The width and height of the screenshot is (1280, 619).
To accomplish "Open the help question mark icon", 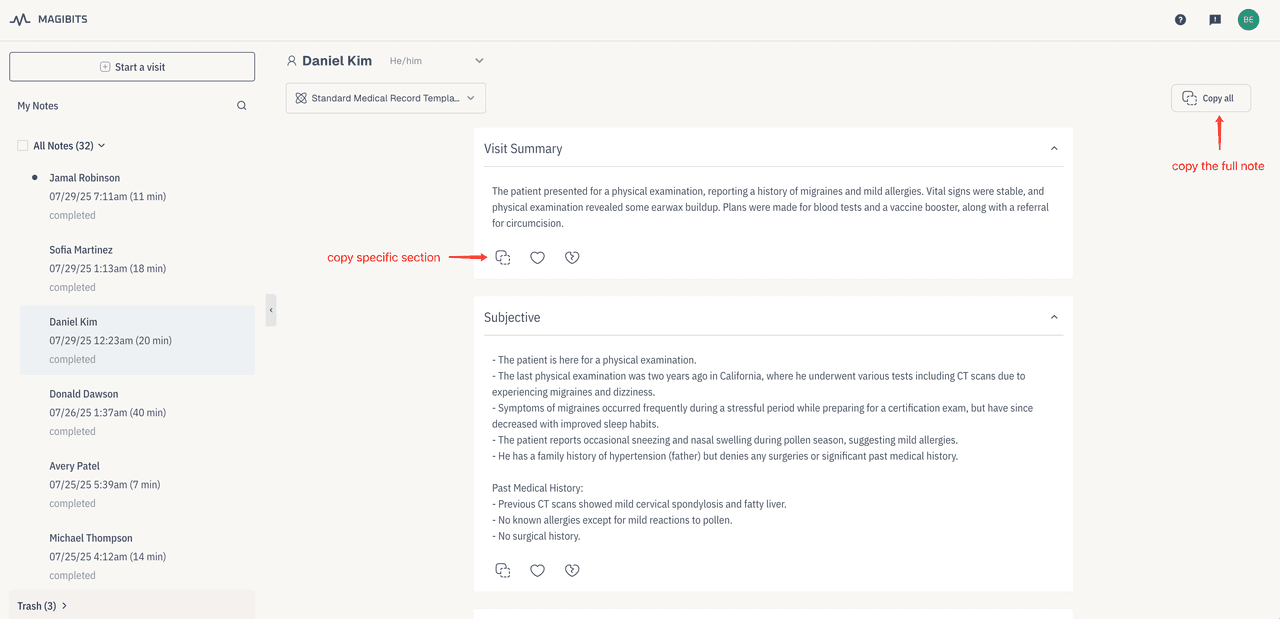I will click(1180, 20).
